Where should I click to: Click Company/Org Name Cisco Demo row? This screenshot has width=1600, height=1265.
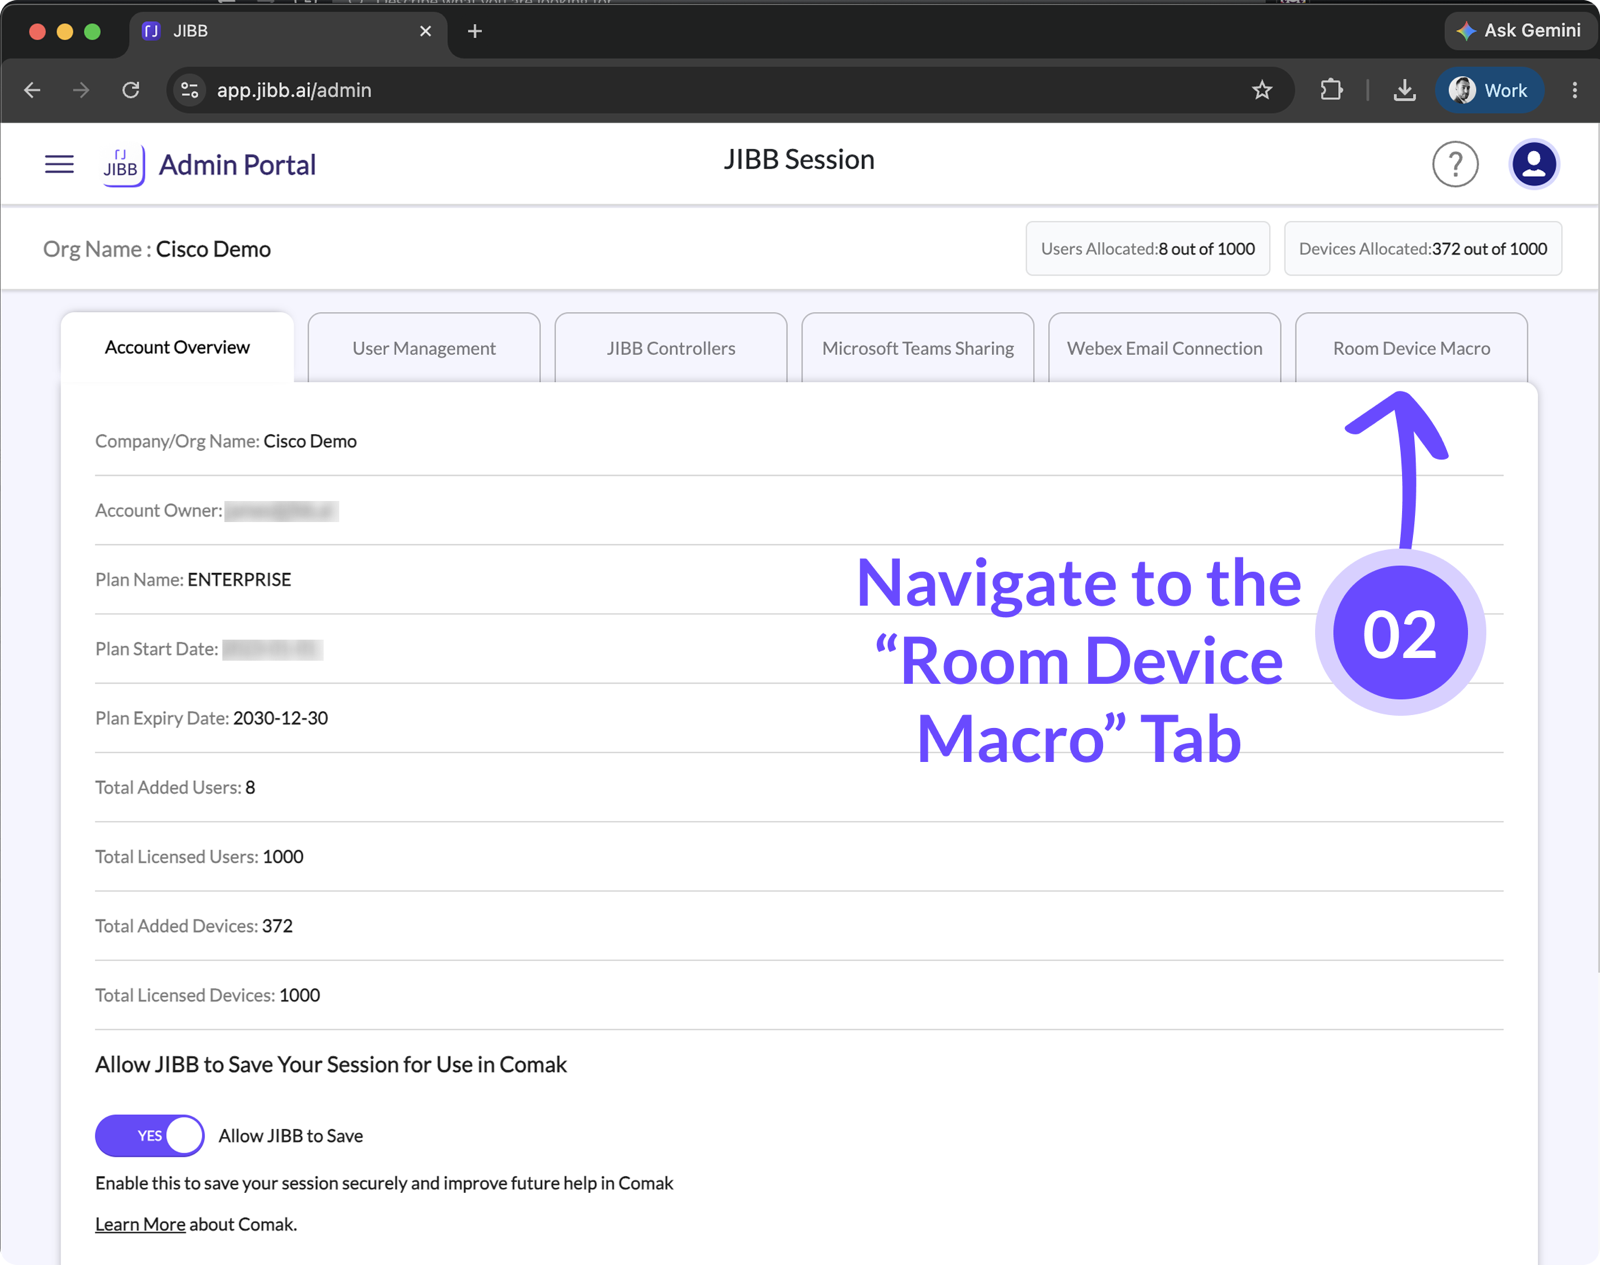pos(799,441)
